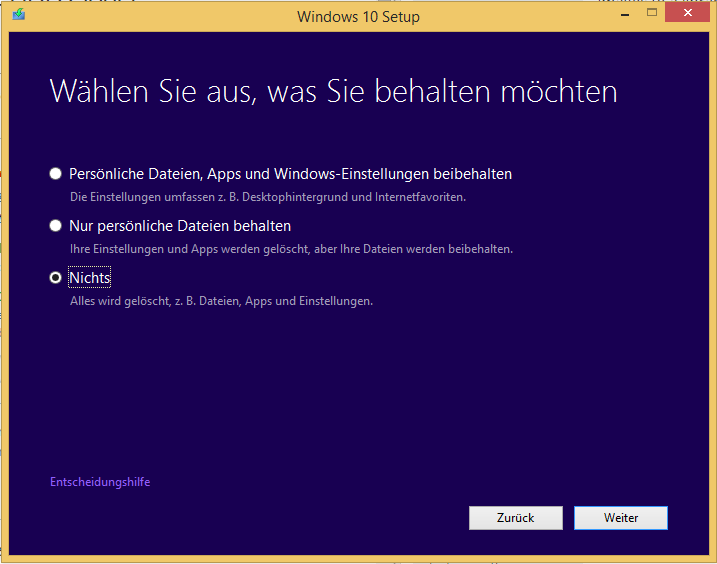Click the "Windows 10 Setup" title bar text

coord(358,16)
